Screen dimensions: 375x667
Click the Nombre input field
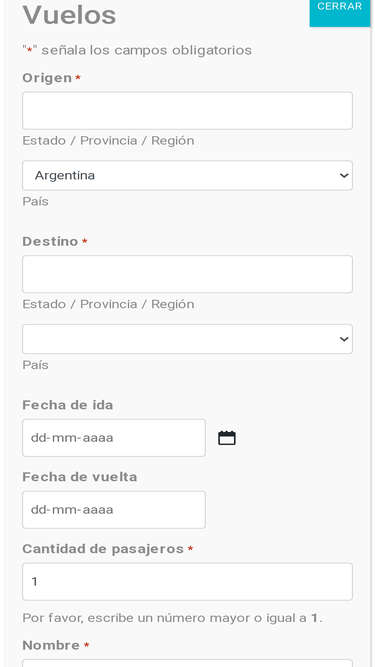click(187, 663)
